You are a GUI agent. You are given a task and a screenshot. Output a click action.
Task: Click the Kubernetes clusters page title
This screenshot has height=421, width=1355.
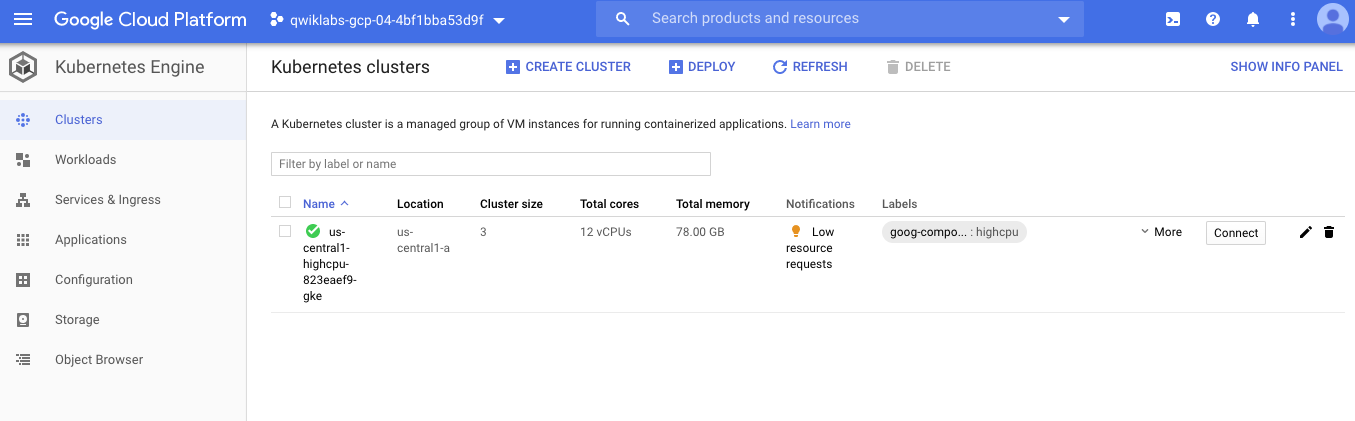[x=350, y=67]
